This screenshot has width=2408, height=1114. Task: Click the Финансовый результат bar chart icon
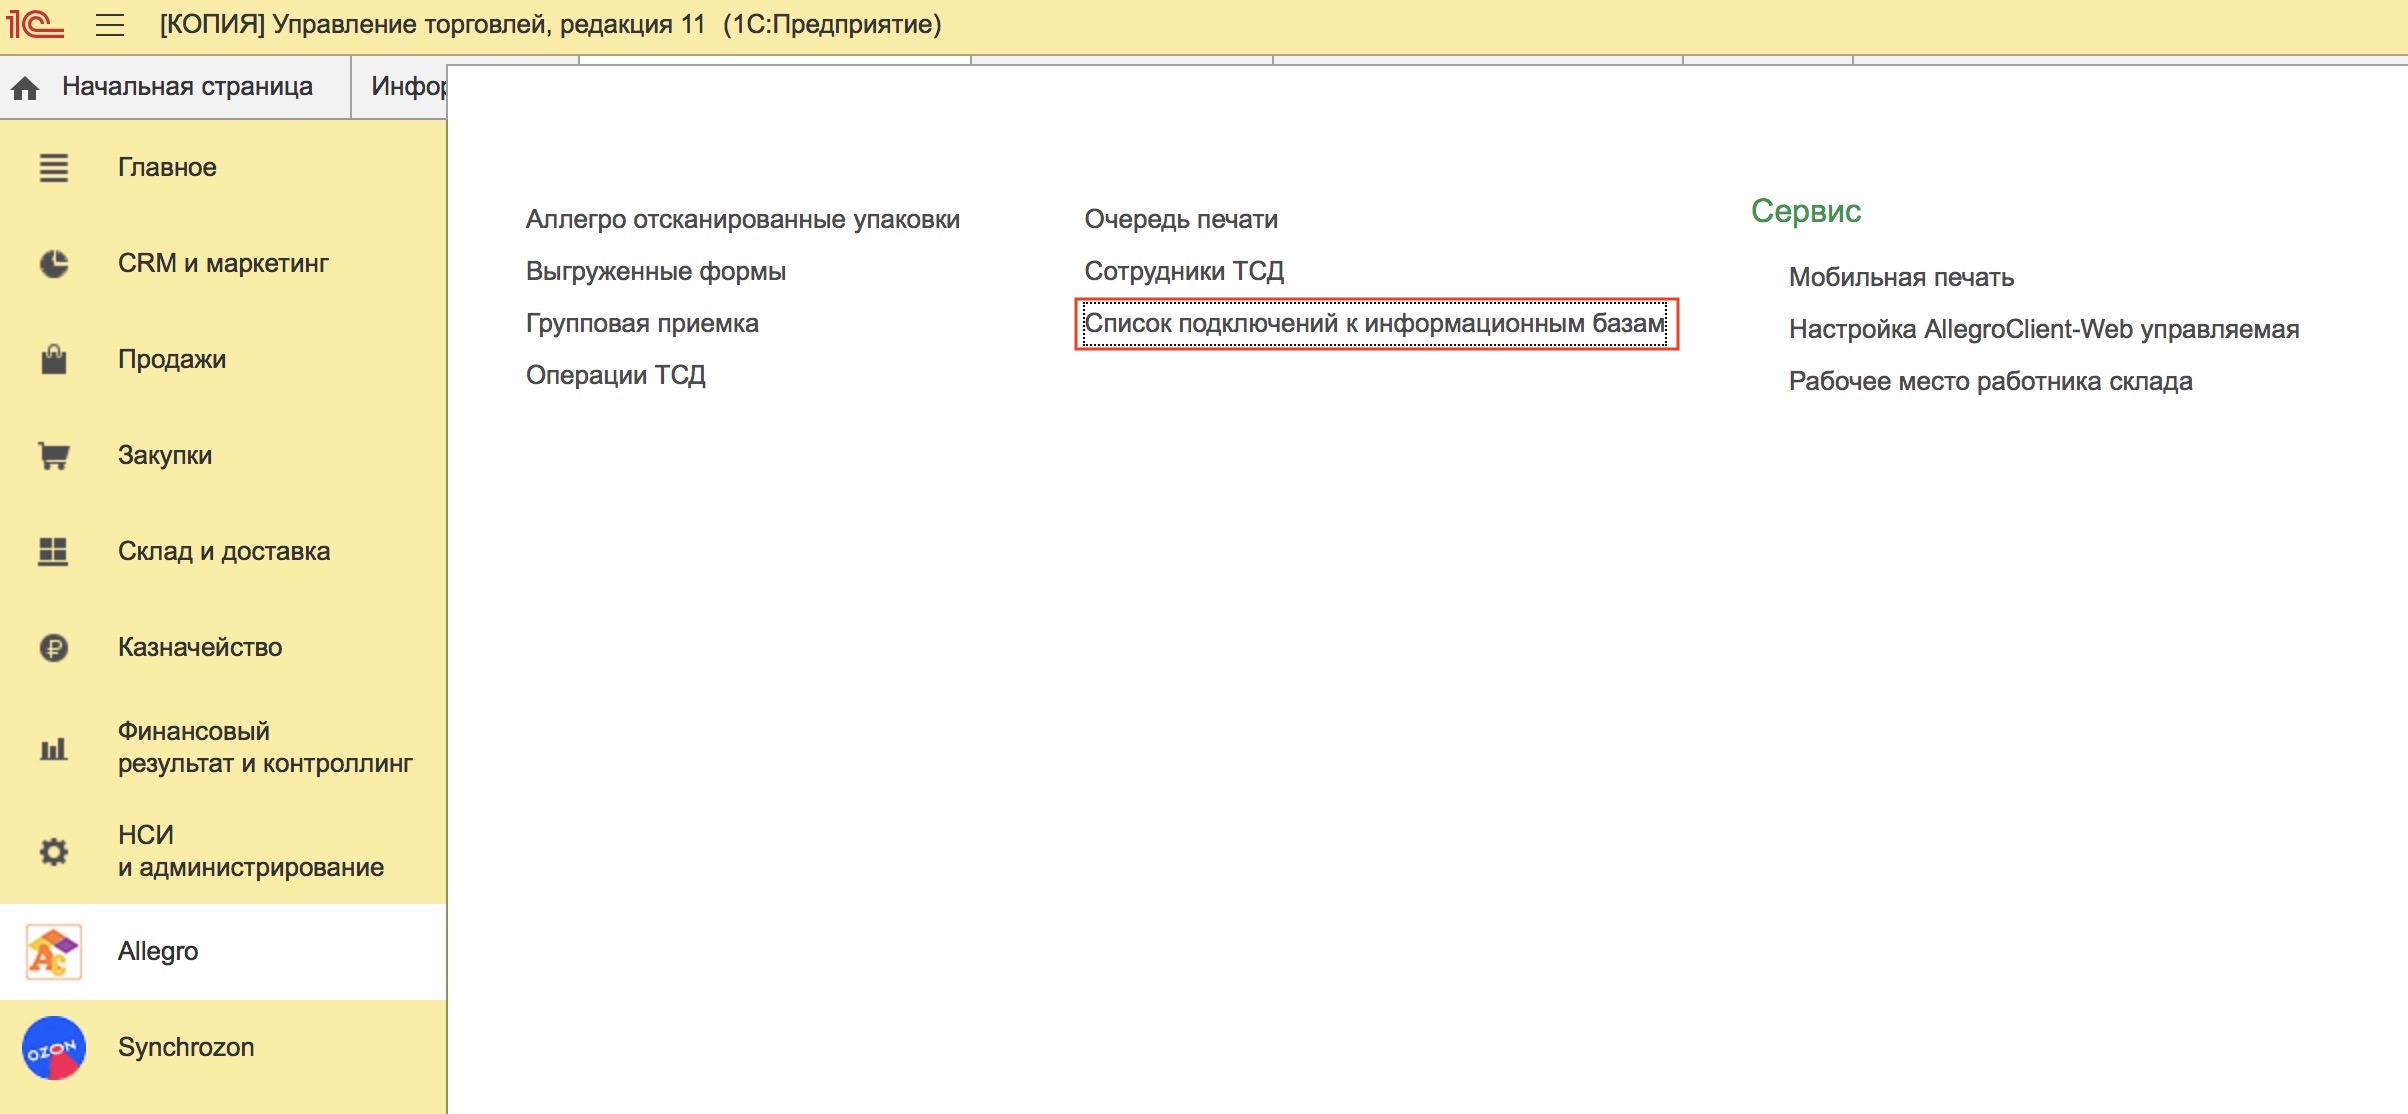click(54, 748)
